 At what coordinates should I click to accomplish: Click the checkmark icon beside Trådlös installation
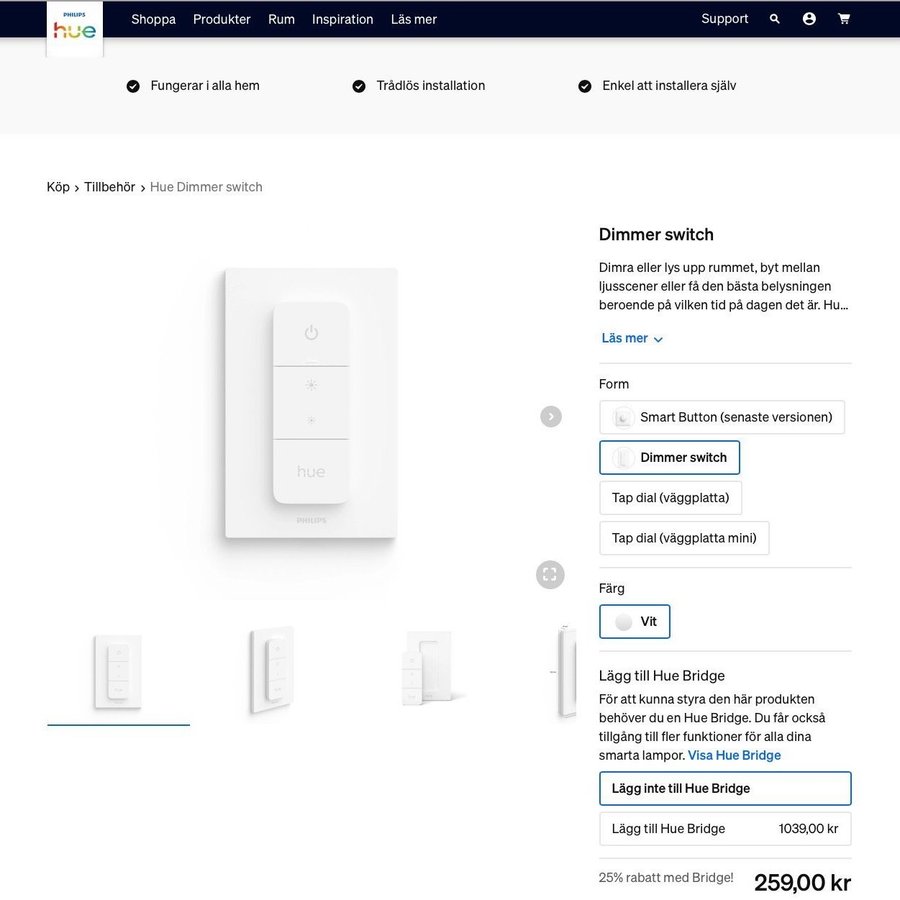pos(359,86)
